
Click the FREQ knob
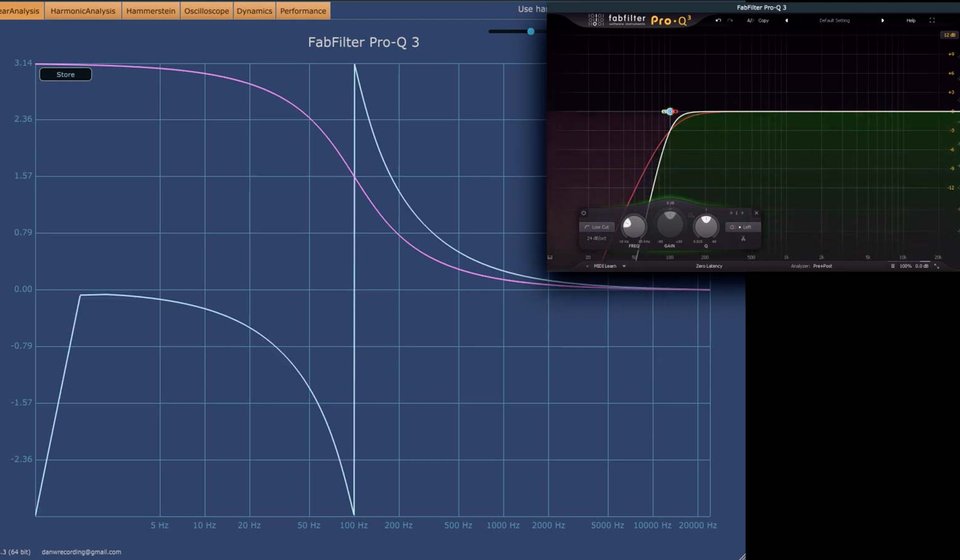(x=634, y=226)
